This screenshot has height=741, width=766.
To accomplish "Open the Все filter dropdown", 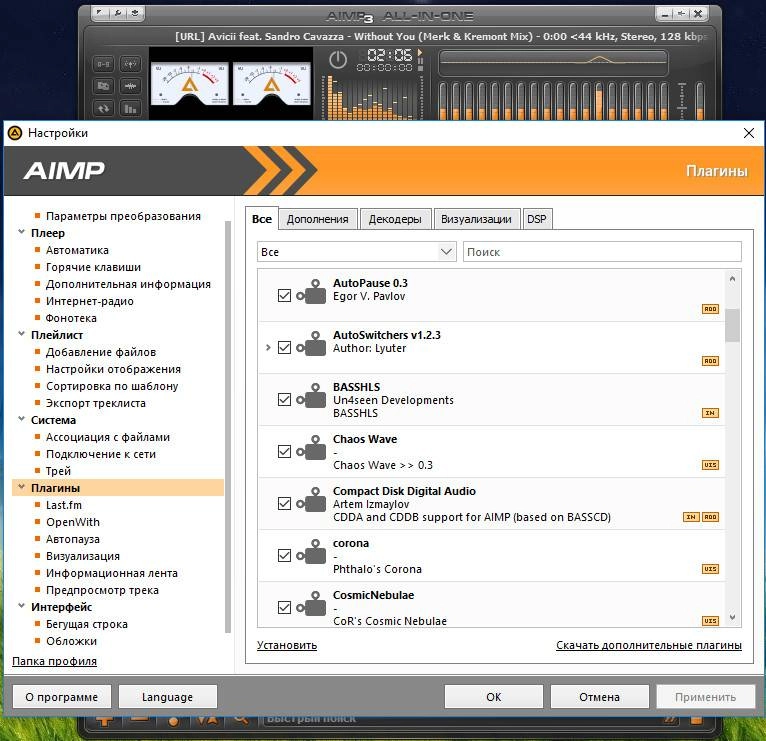I will 357,252.
